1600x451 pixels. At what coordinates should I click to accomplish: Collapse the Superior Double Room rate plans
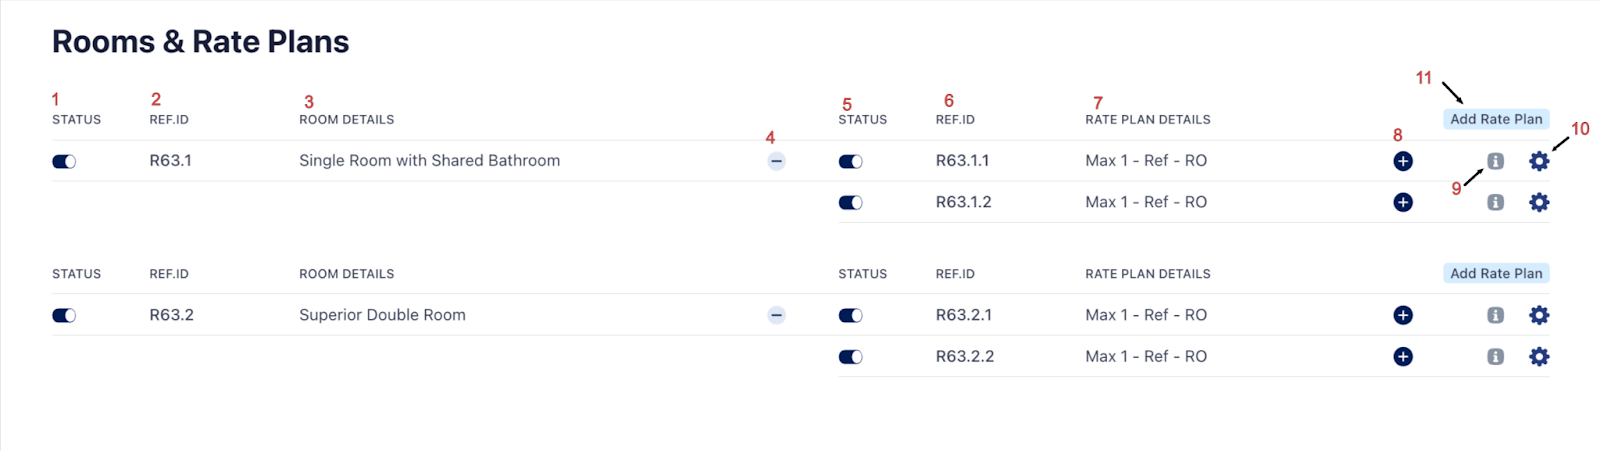pos(776,315)
